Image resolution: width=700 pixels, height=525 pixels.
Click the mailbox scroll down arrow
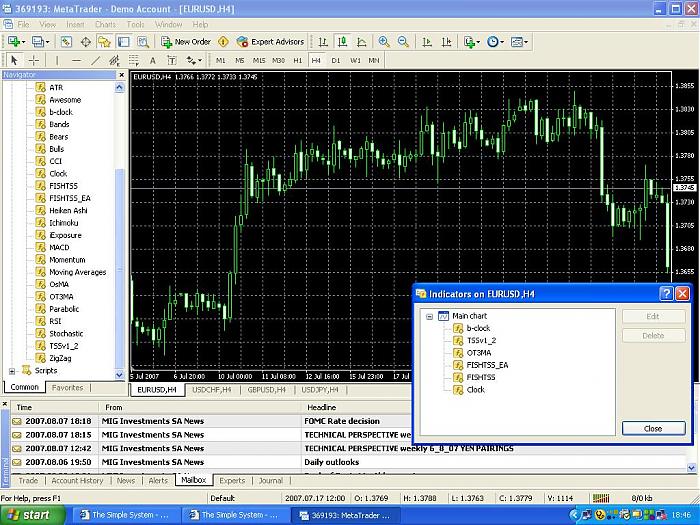pyautogui.click(x=692, y=468)
